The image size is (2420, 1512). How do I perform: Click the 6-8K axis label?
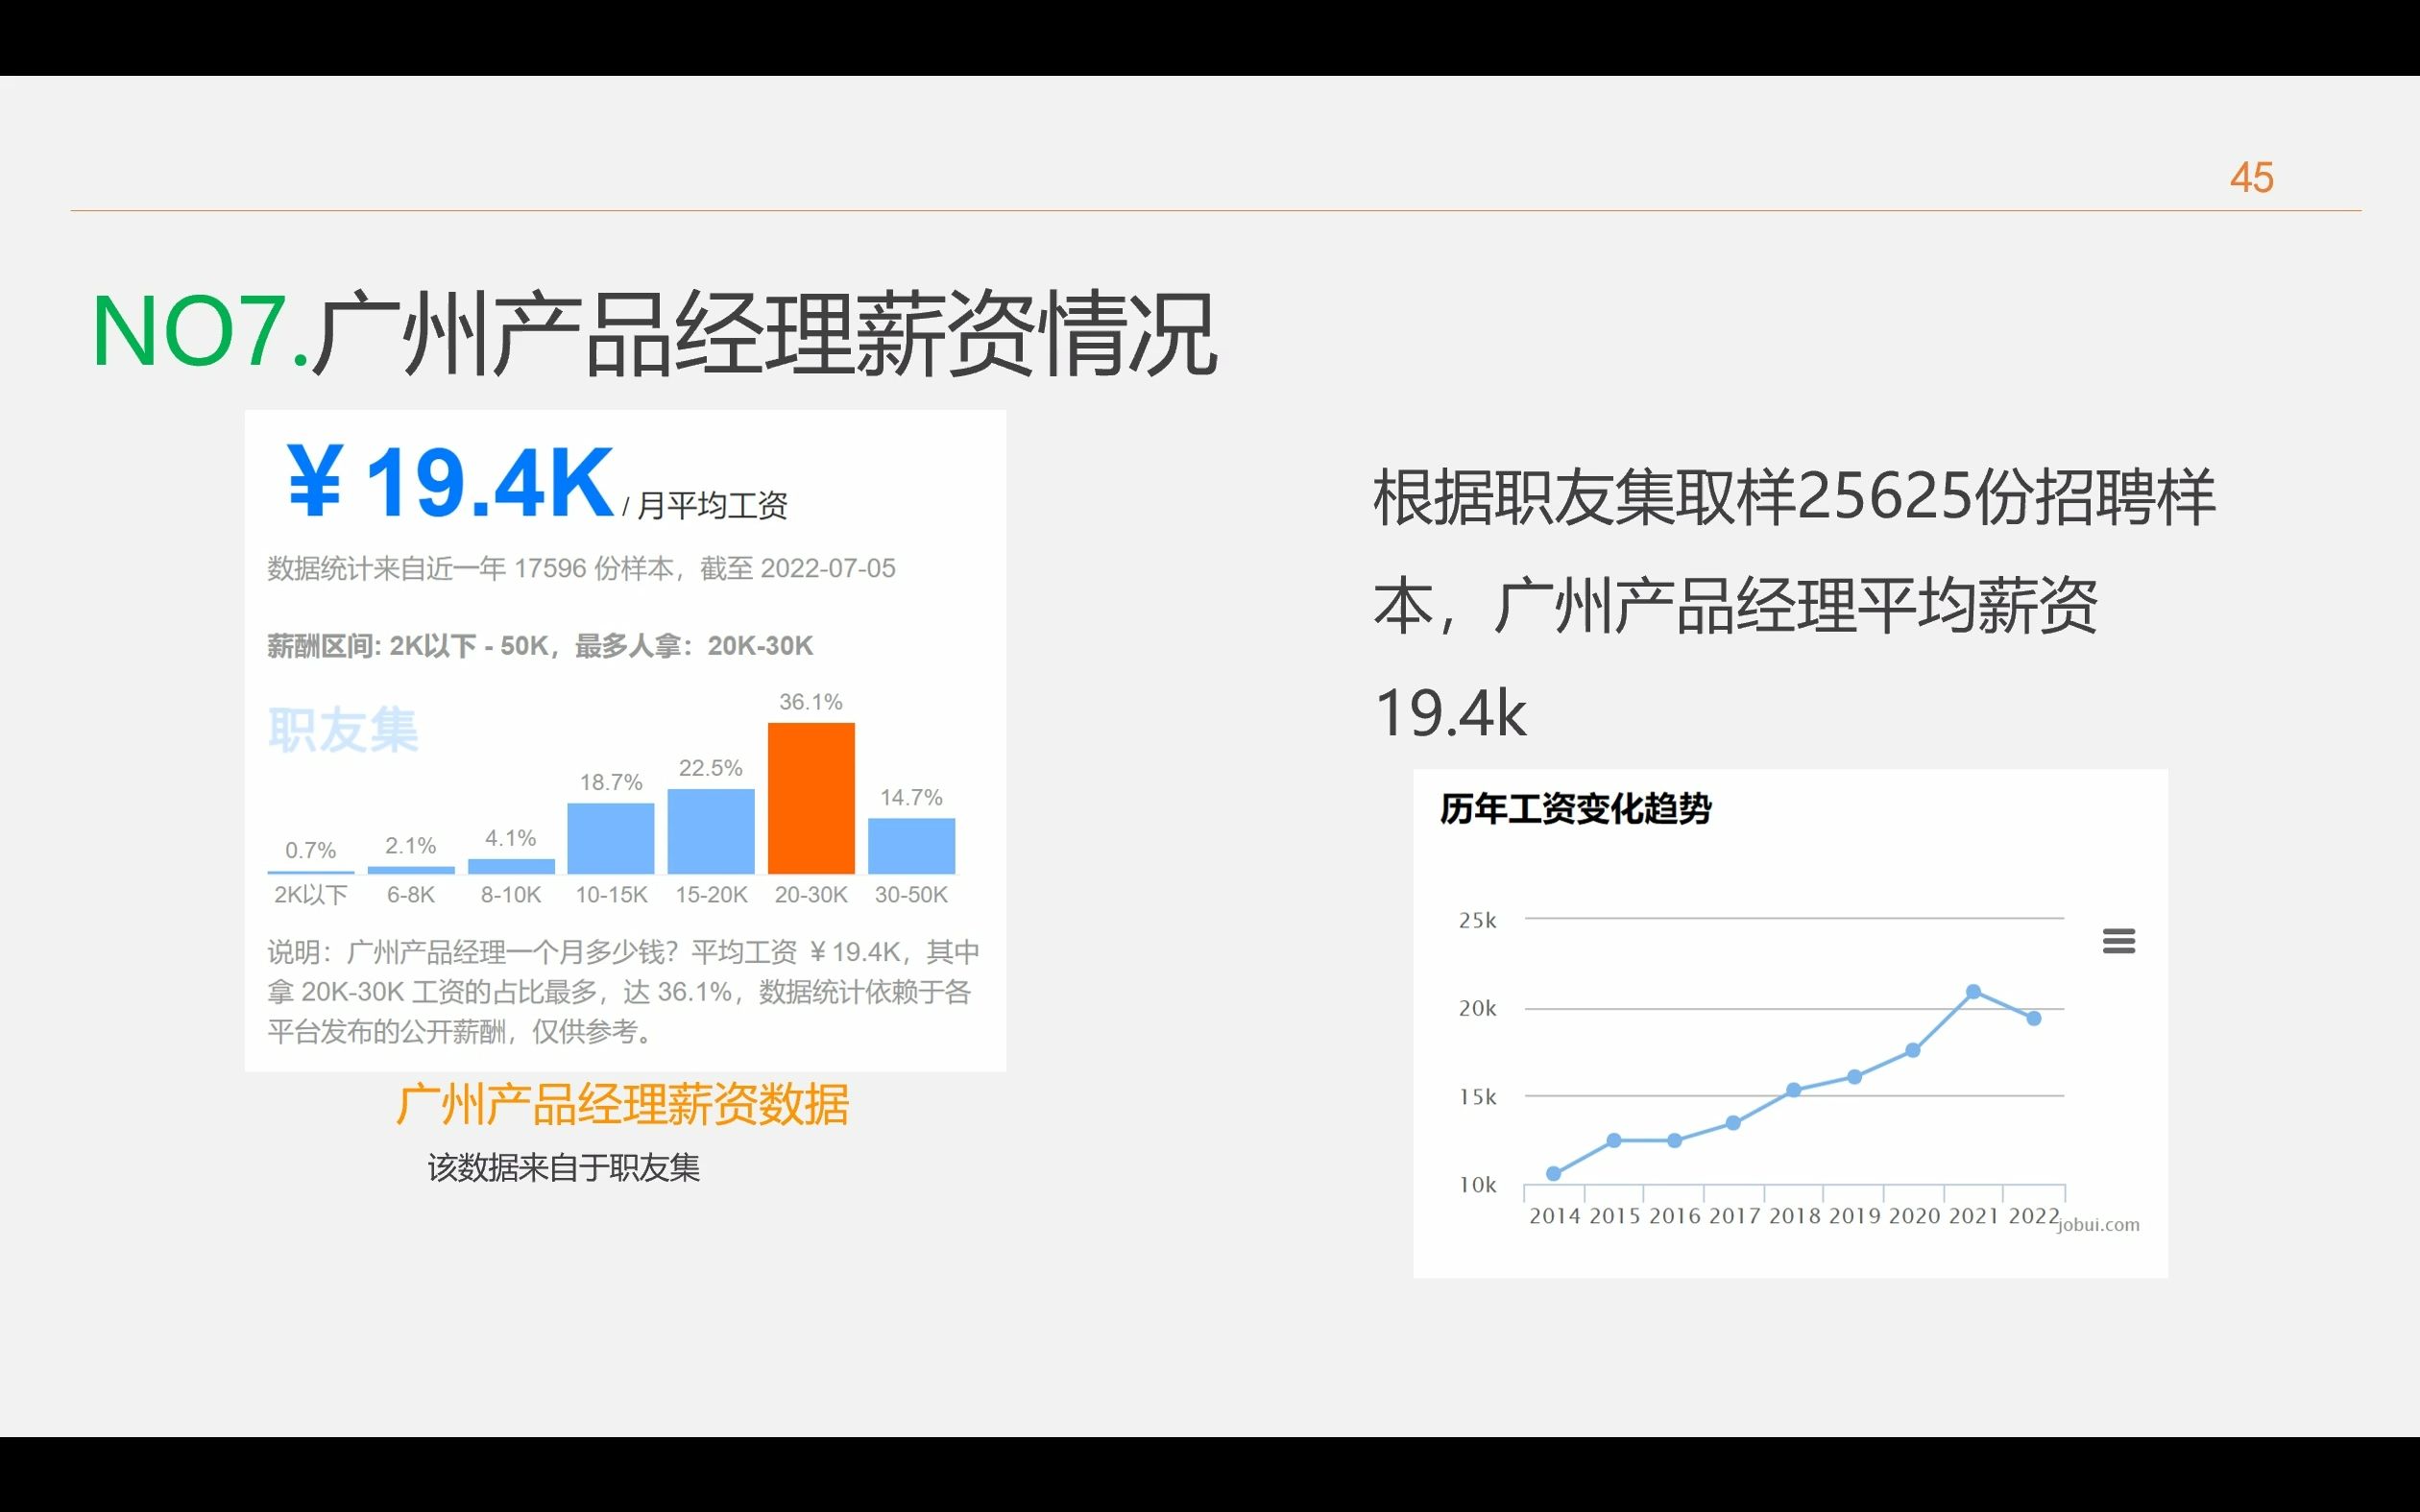pos(411,894)
